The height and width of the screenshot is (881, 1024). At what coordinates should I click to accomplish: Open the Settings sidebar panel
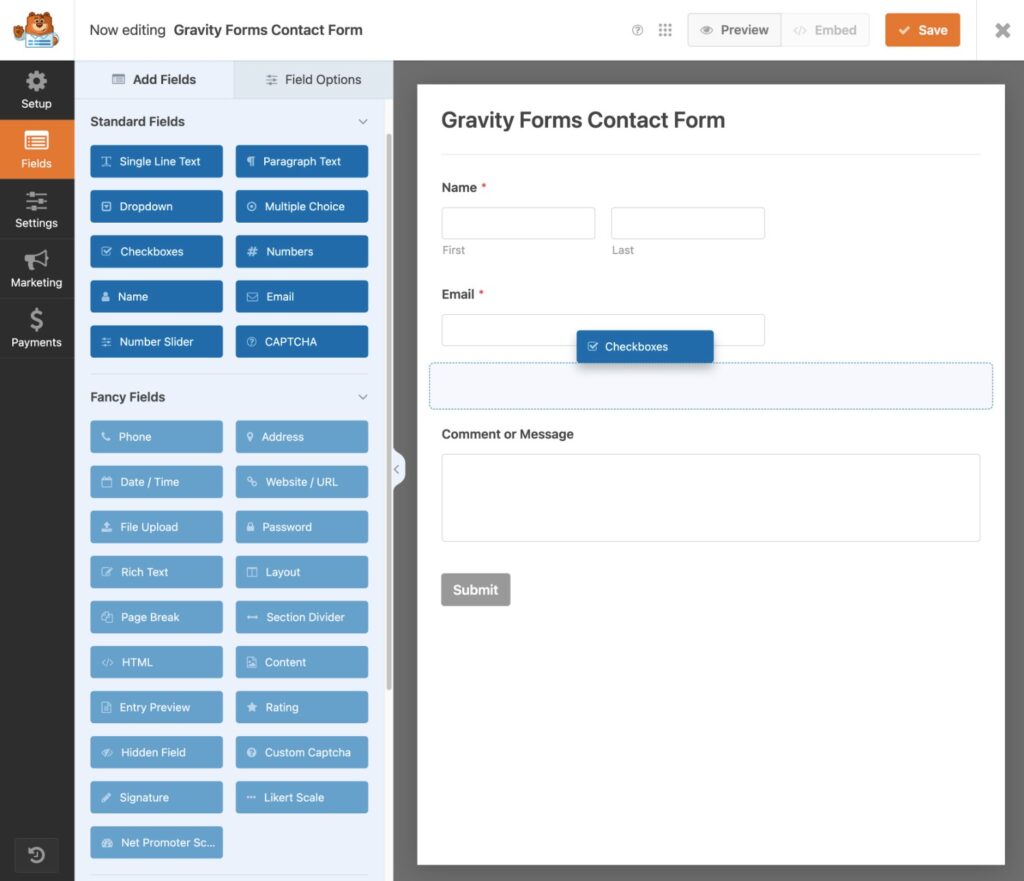pos(36,210)
